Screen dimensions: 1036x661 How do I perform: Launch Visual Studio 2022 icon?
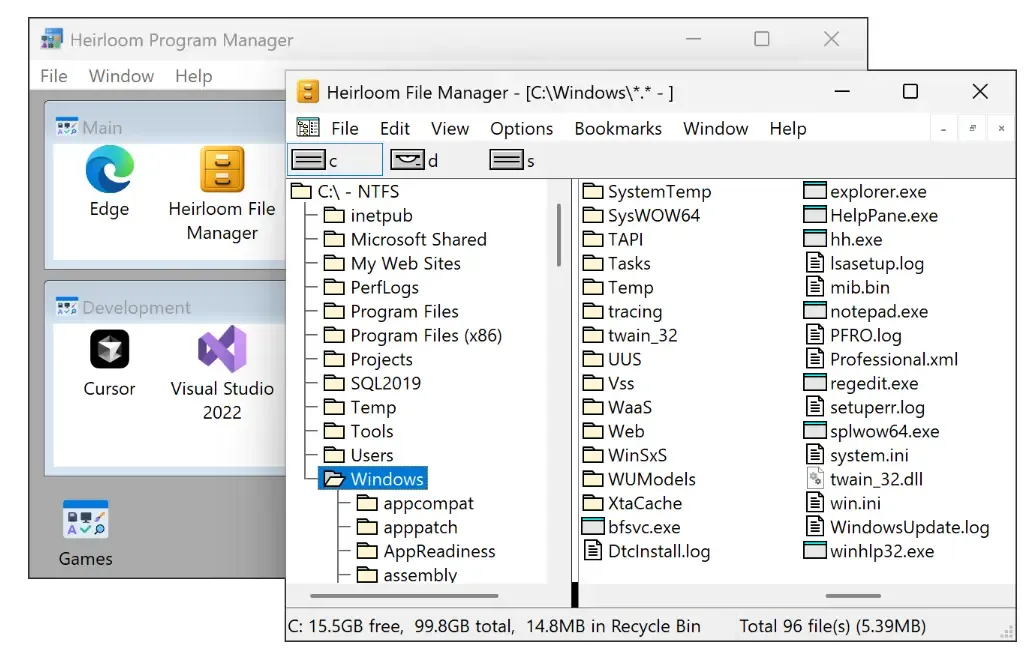(x=222, y=348)
